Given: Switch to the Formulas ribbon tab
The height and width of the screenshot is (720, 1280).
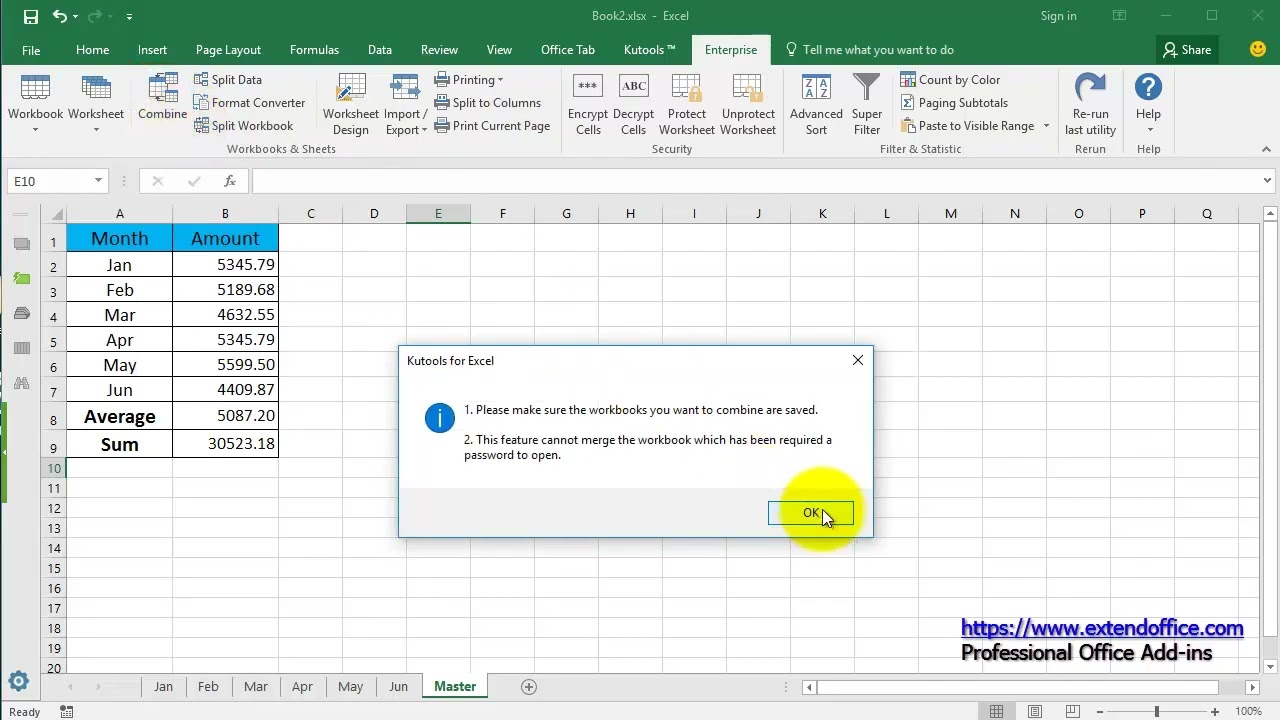Looking at the screenshot, I should pyautogui.click(x=314, y=50).
